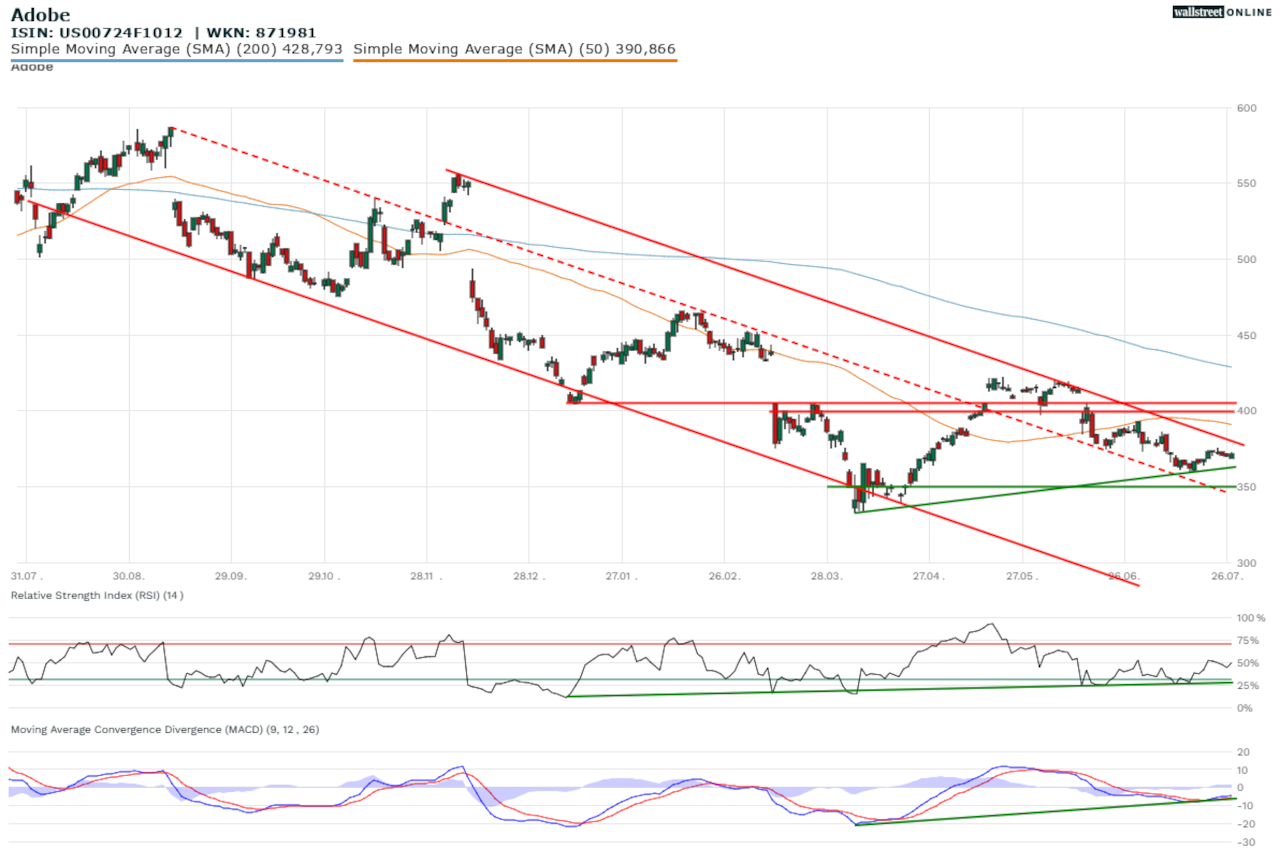This screenshot has width=1280, height=850.
Task: Click the 28.11. date label
Action: click(426, 577)
